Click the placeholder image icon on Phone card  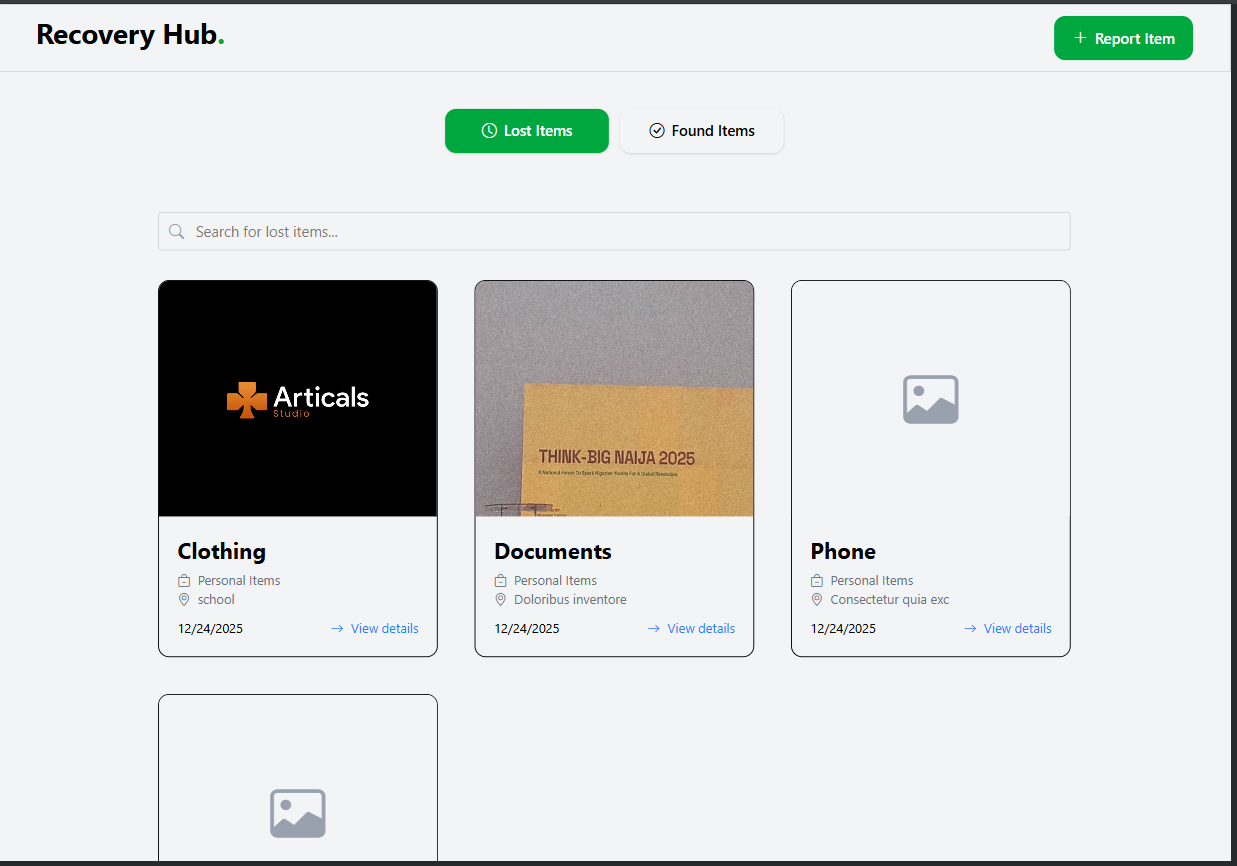pyautogui.click(x=930, y=399)
